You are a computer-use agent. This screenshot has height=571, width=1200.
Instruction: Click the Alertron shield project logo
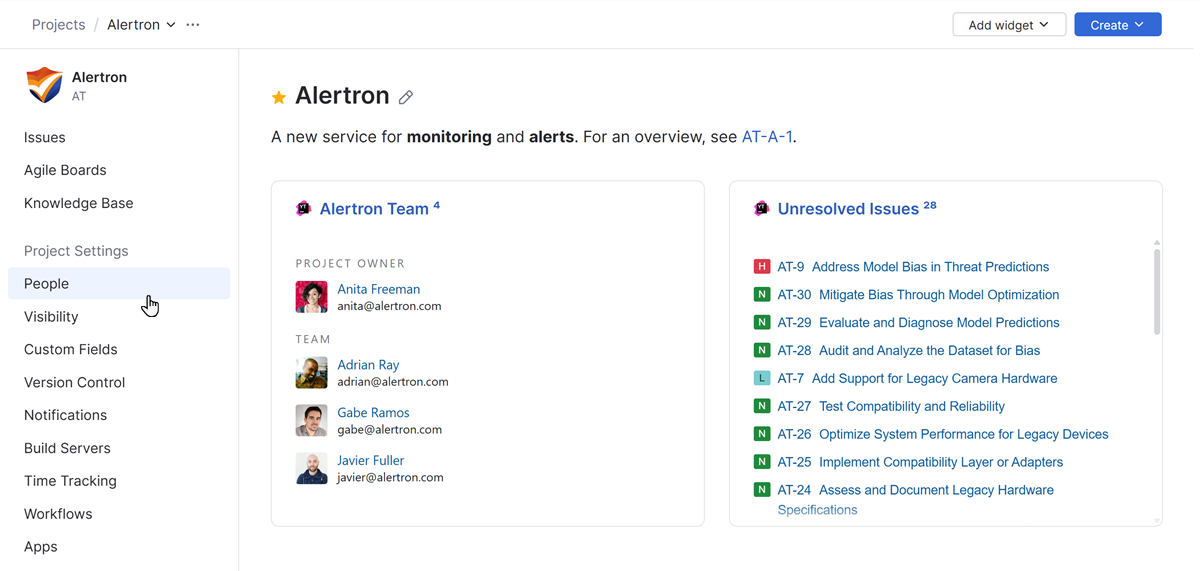tap(44, 85)
